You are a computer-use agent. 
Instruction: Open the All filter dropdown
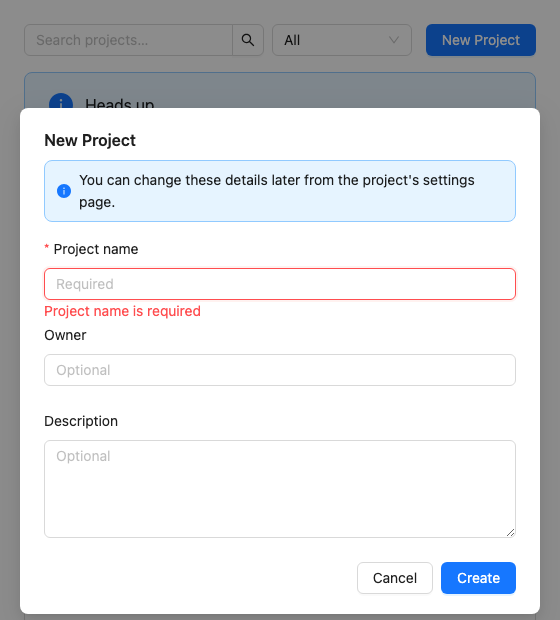[342, 40]
